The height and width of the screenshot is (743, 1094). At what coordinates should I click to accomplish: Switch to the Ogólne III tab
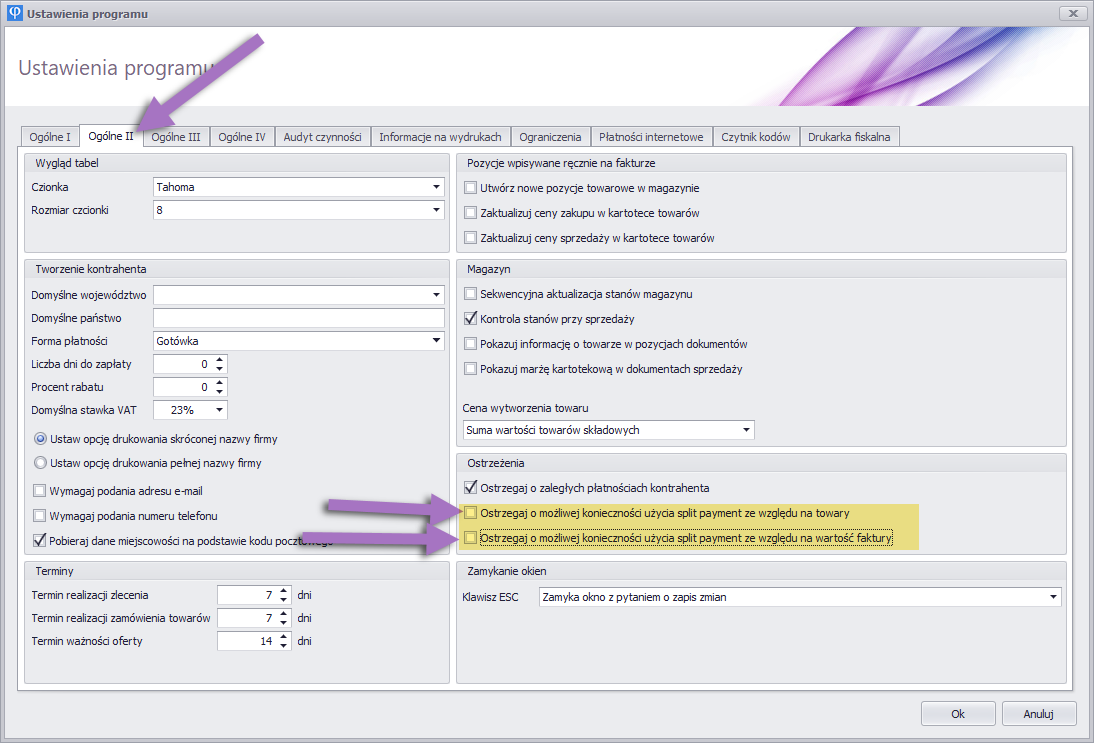[x=176, y=137]
